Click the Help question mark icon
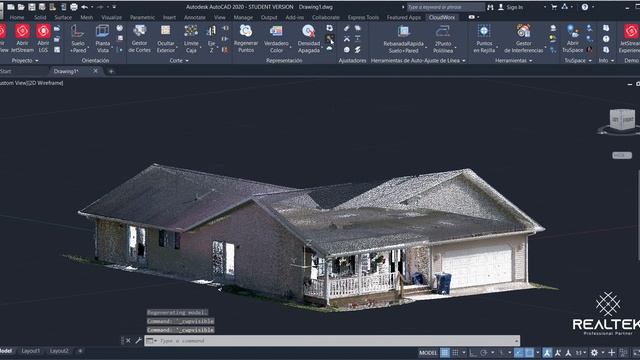This screenshot has width=640, height=360. (585, 7)
